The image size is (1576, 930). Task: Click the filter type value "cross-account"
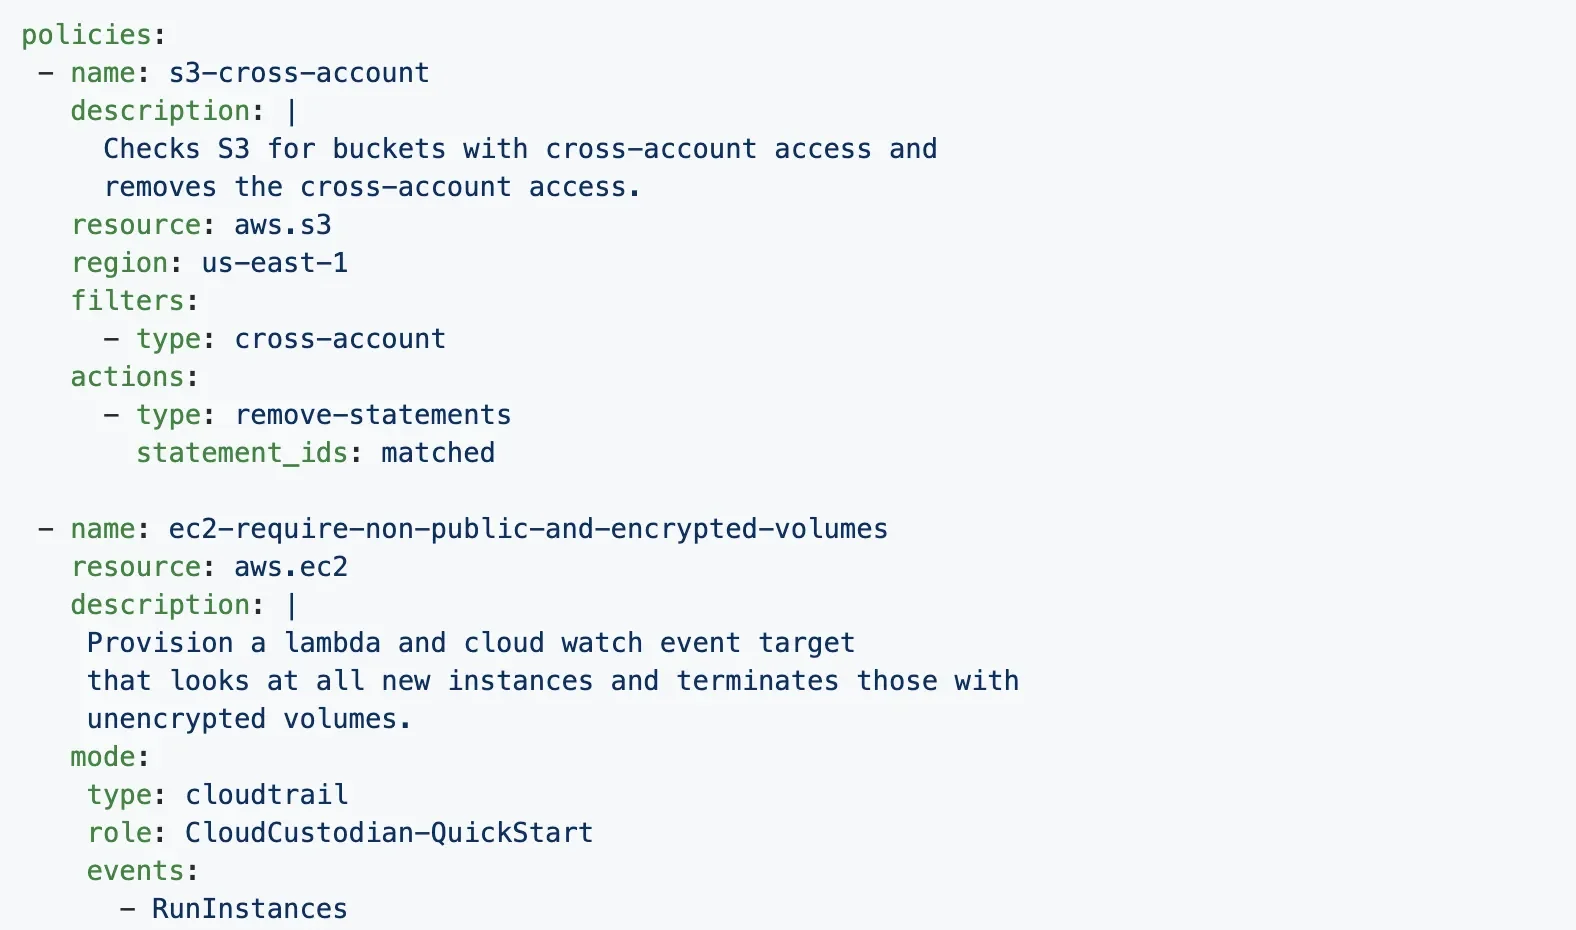pos(340,339)
